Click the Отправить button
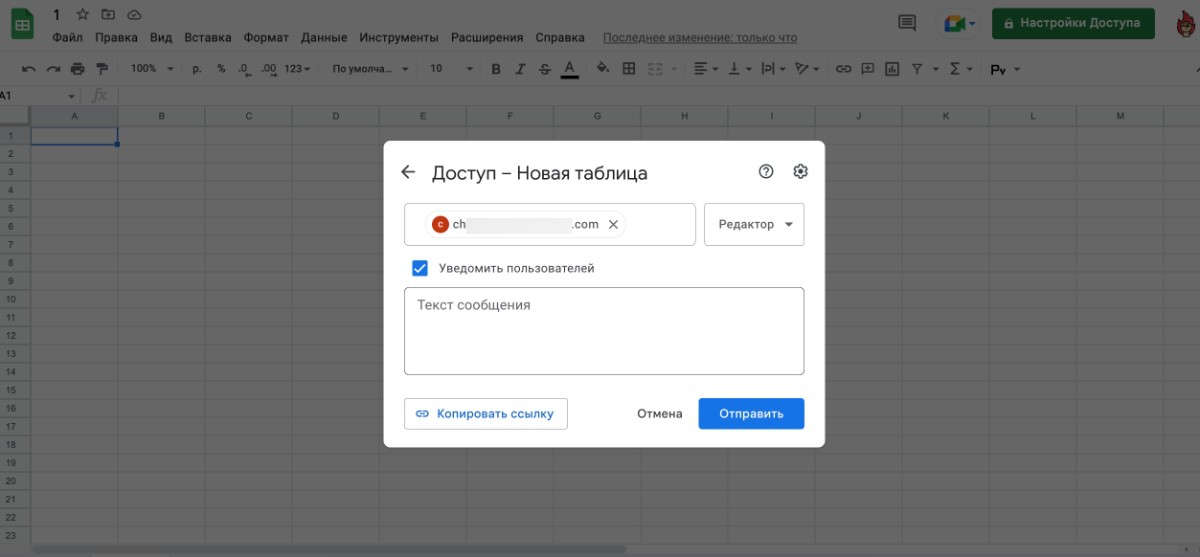This screenshot has height=557, width=1200. pyautogui.click(x=751, y=414)
